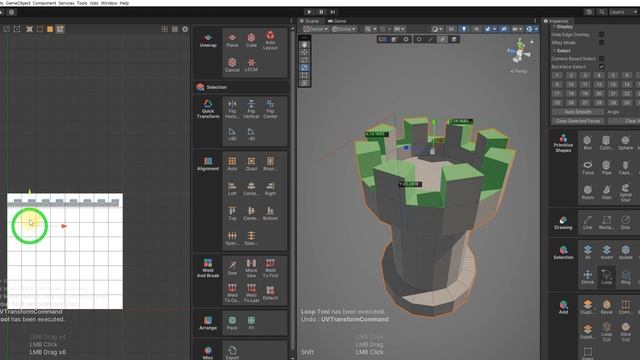Click the Fit arrange tool
640x360 pixels.
click(251, 323)
